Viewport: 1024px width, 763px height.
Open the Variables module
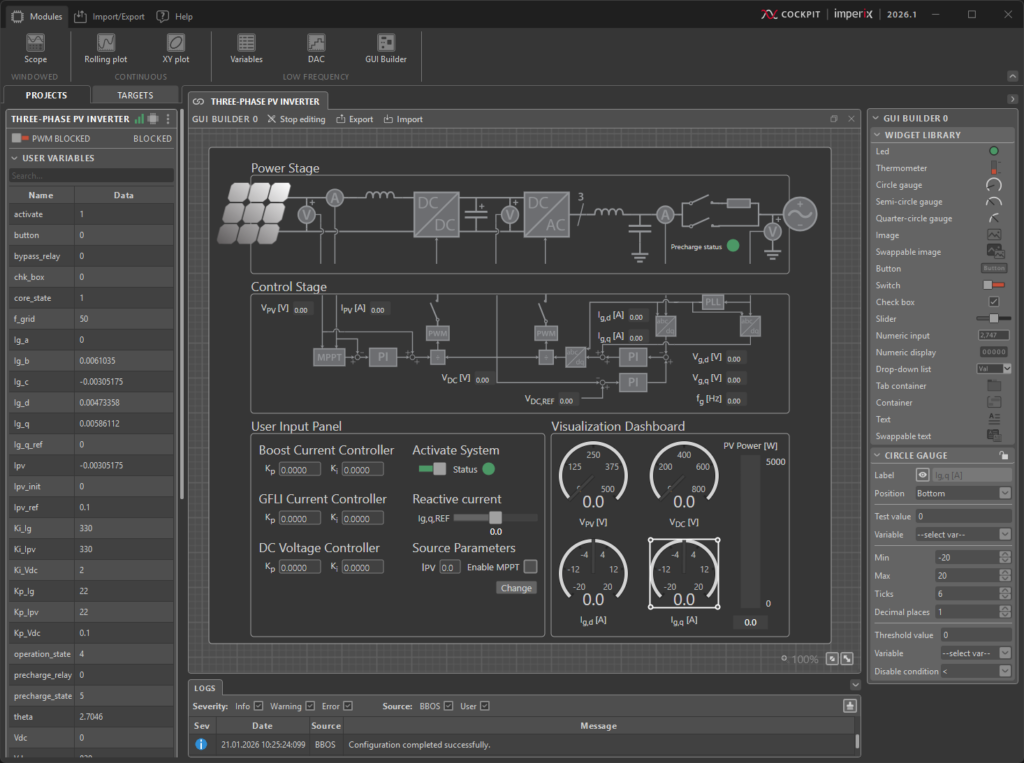246,48
